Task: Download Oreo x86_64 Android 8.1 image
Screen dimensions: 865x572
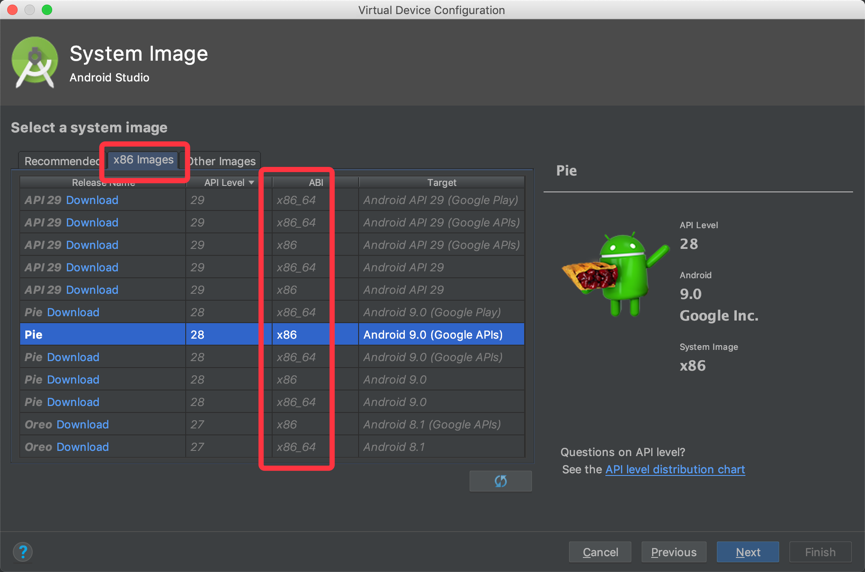Action: [x=83, y=447]
